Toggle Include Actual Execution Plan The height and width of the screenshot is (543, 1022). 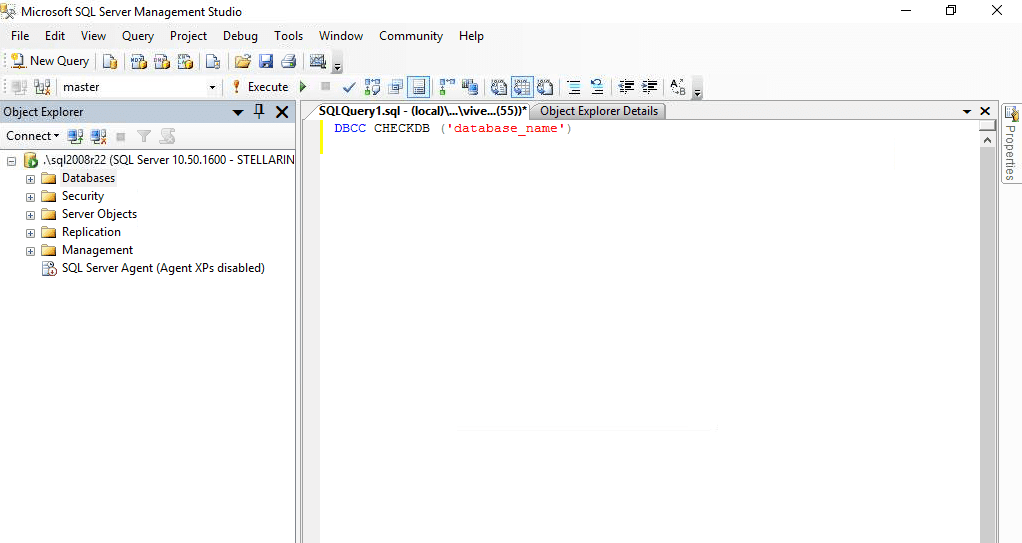pyautogui.click(x=447, y=87)
